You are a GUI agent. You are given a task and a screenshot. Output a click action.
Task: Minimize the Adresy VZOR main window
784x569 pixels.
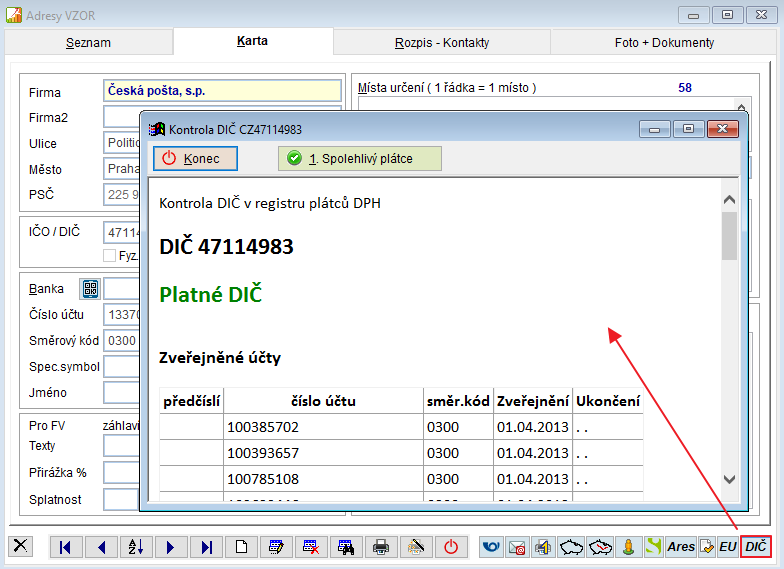(x=693, y=16)
